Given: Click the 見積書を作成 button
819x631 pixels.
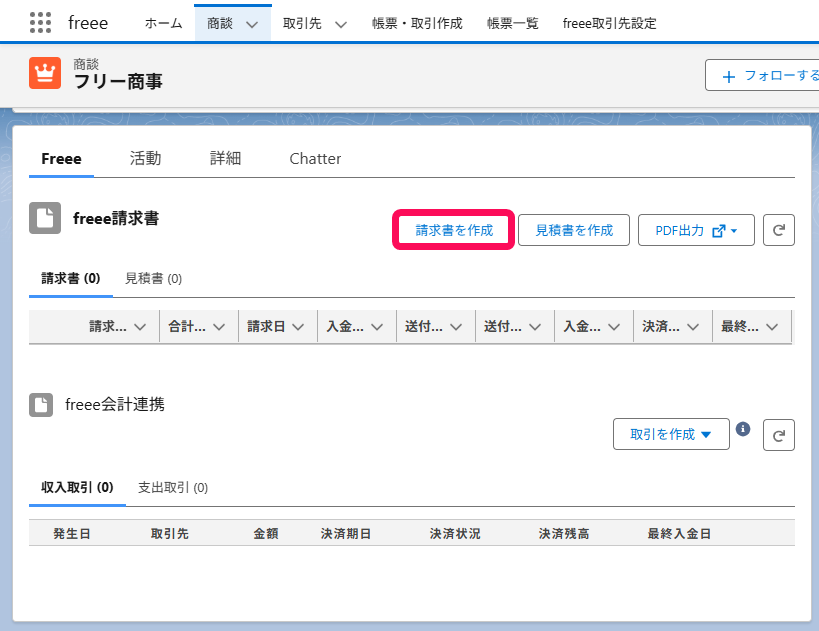Looking at the screenshot, I should coord(574,230).
